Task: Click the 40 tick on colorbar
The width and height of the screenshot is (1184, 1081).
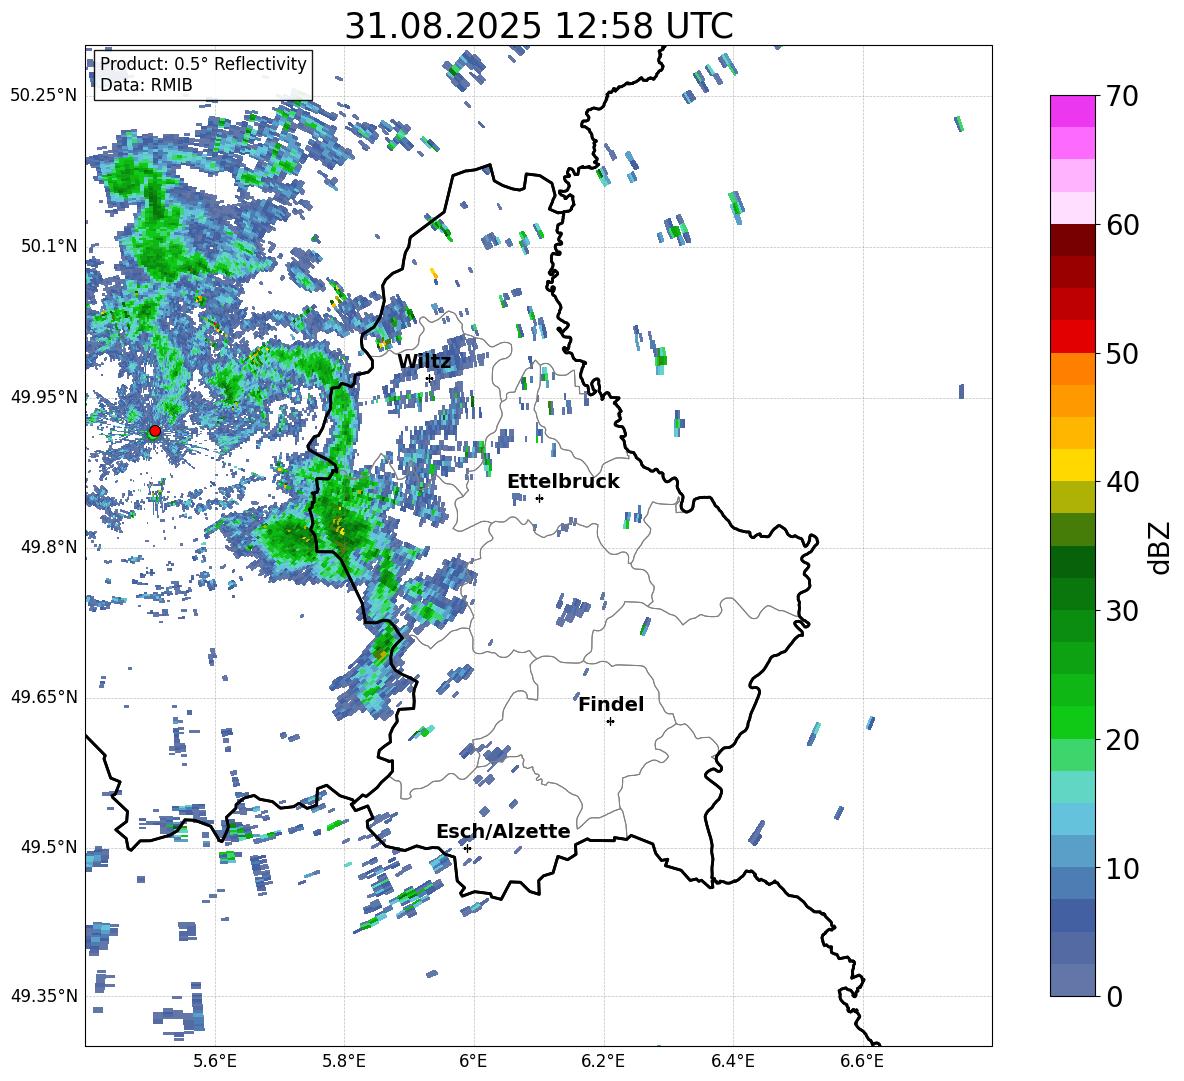Action: click(x=1122, y=482)
